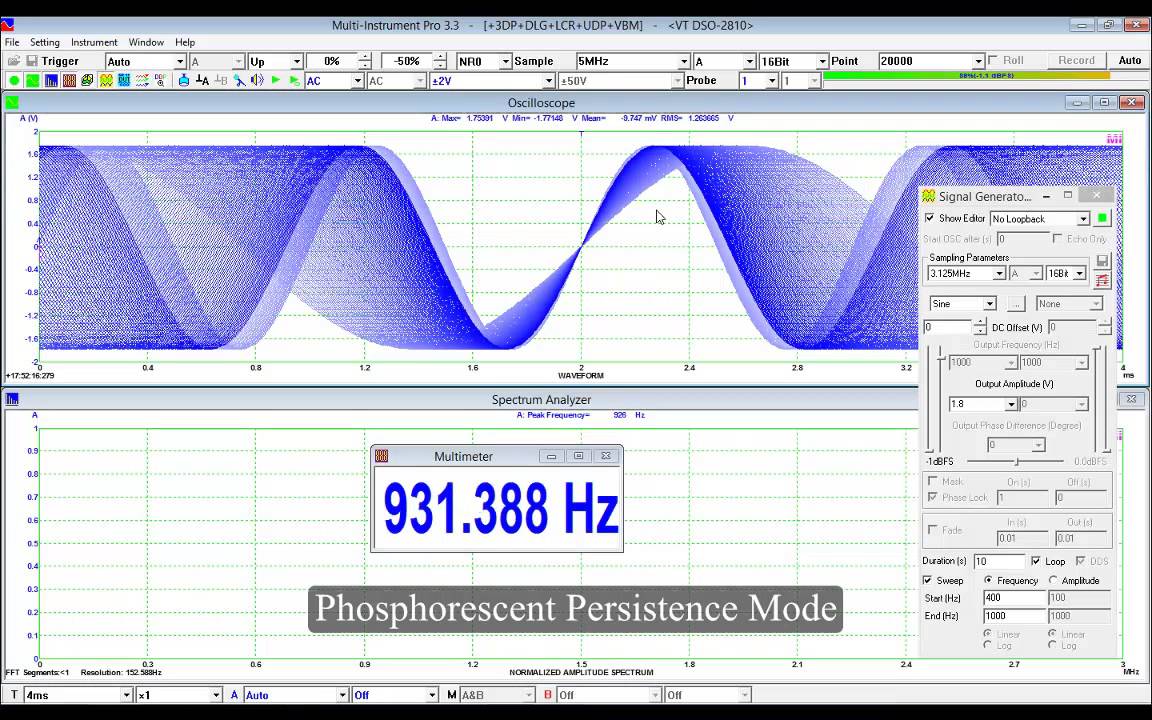Toggle the Fade checkbox
This screenshot has height=720, width=1152.
click(933, 529)
